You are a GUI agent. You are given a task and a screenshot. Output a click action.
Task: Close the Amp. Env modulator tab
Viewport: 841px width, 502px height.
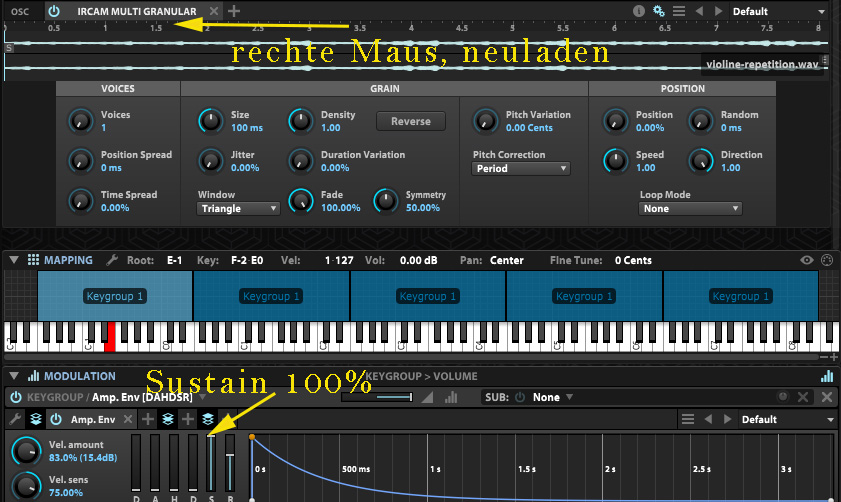pos(128,419)
